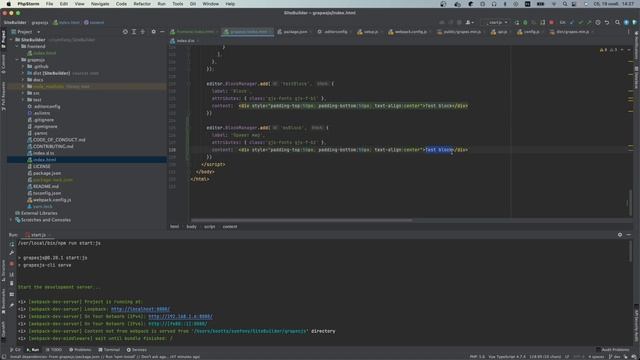
Task: Open the SiteBuilder/grapesjs directory path link
Action: (250, 331)
